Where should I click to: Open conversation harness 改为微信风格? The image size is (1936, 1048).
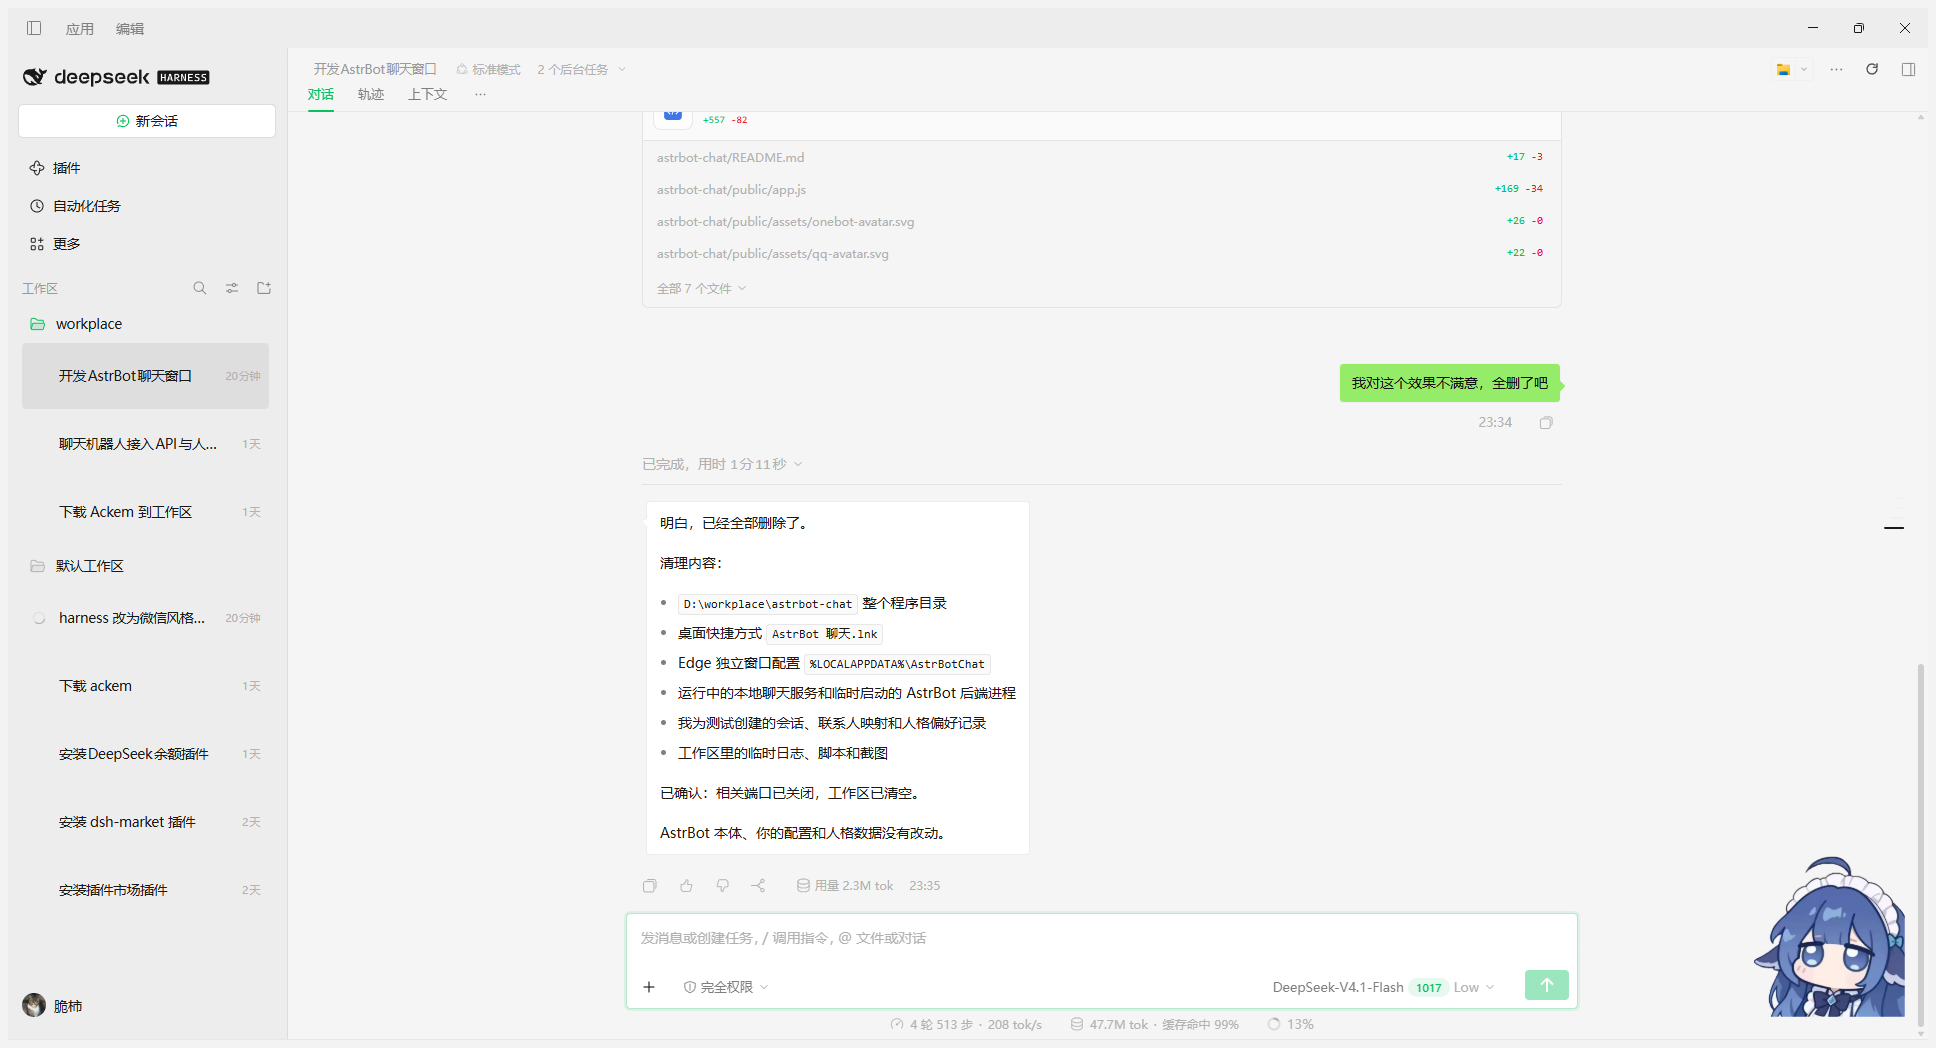click(x=146, y=618)
